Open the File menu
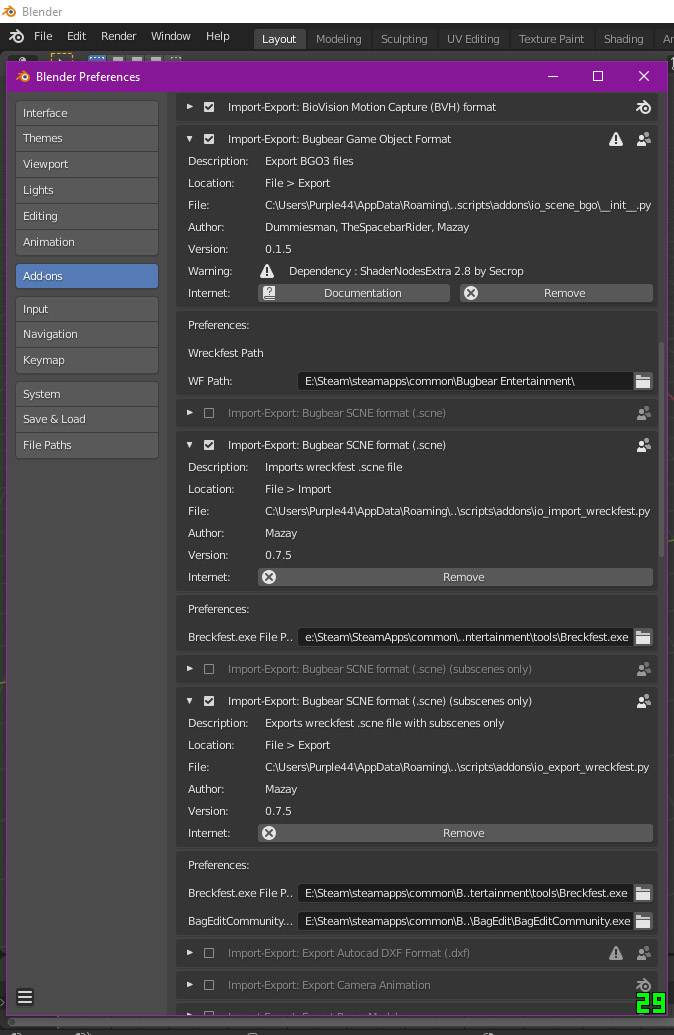The height and width of the screenshot is (1035, 674). tap(43, 36)
